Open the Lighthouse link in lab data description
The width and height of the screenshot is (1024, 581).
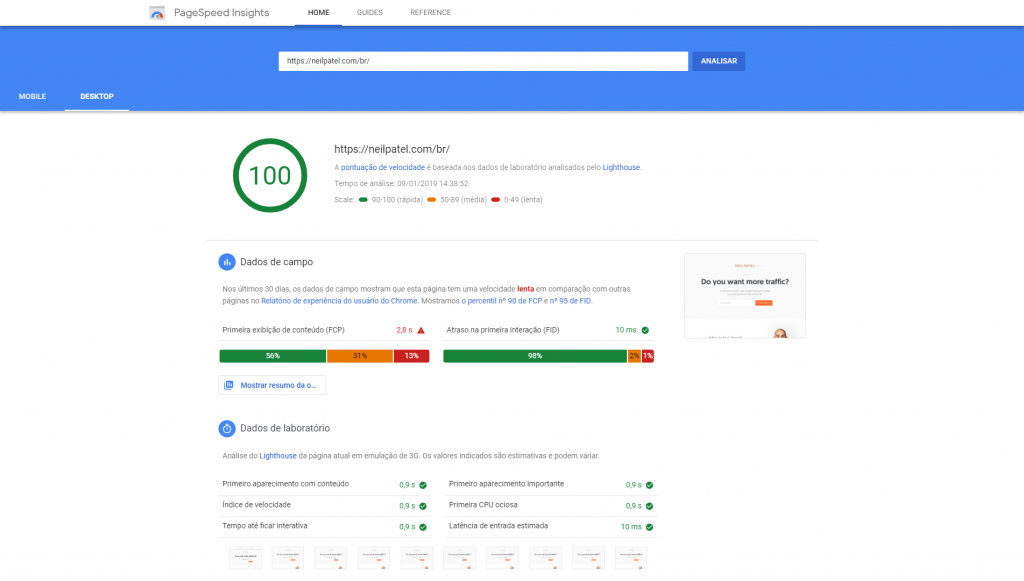(278, 456)
